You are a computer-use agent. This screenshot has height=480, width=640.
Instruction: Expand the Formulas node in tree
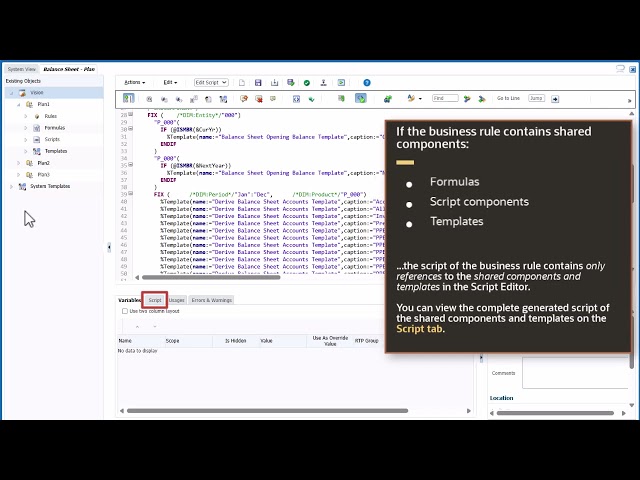26,128
